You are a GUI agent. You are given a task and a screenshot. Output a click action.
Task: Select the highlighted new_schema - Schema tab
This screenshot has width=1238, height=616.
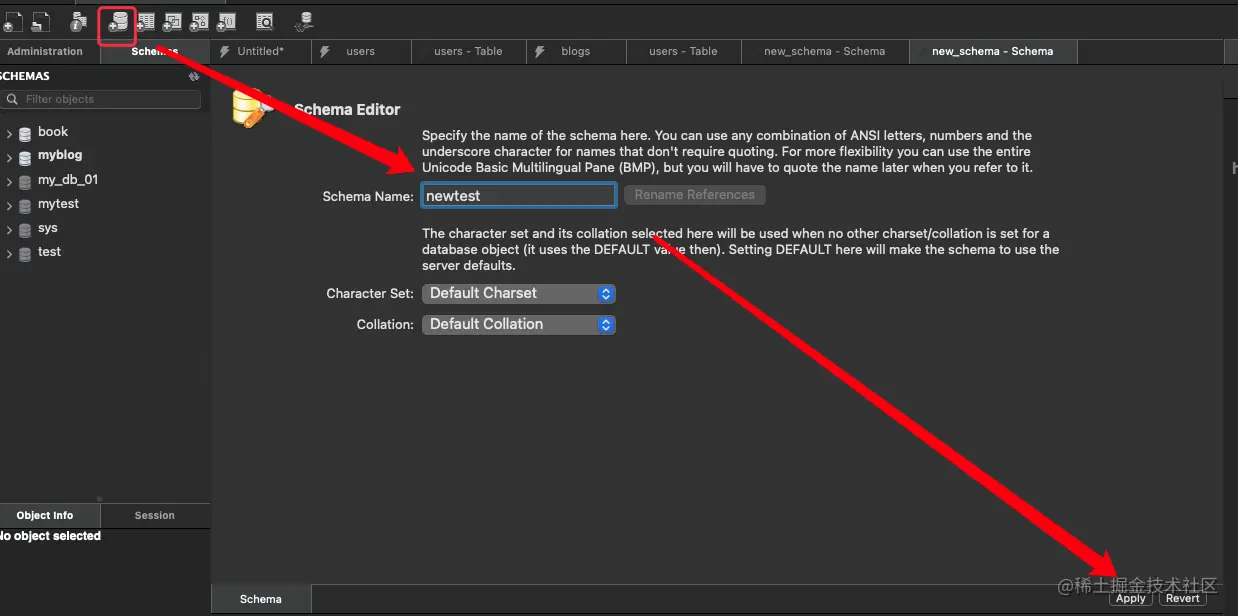click(x=992, y=51)
